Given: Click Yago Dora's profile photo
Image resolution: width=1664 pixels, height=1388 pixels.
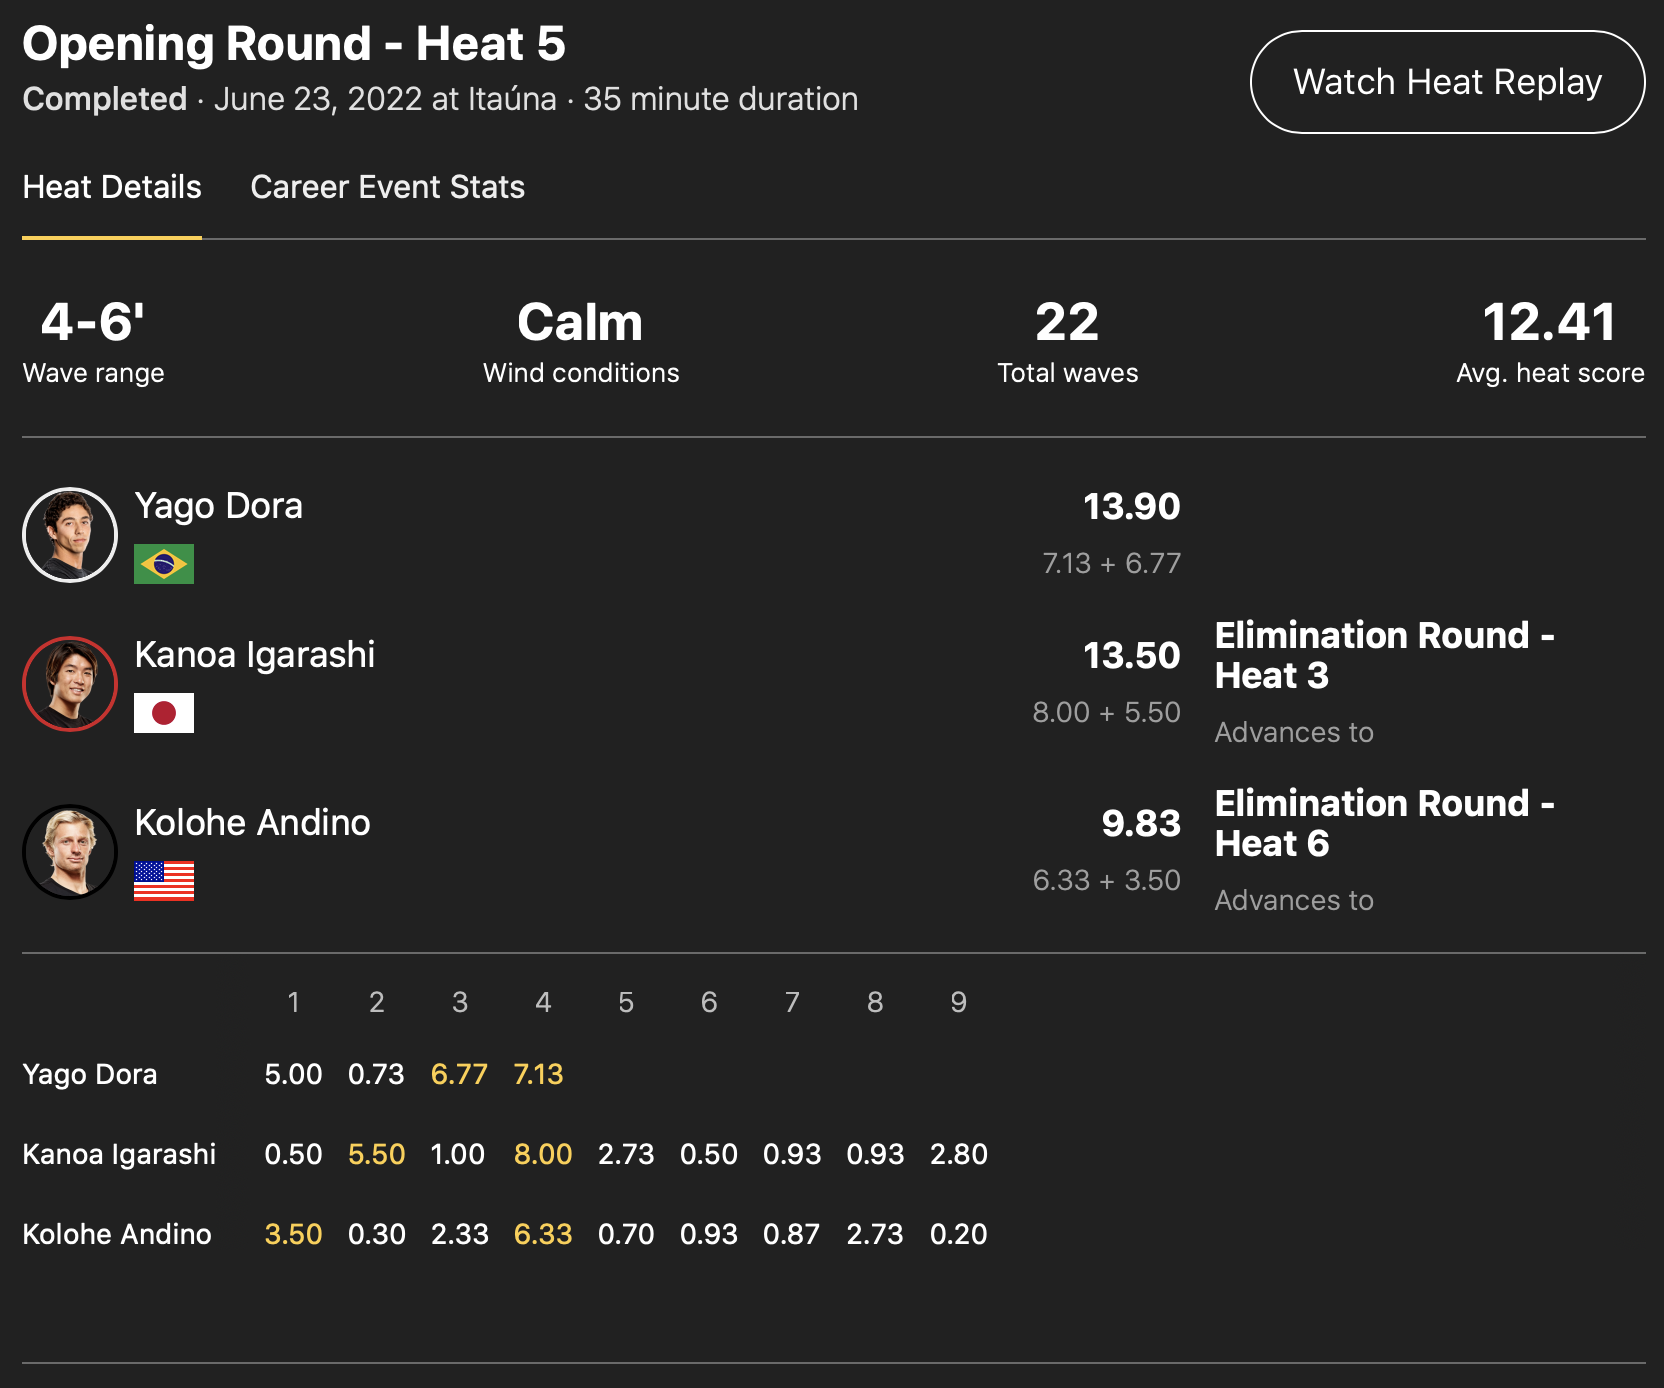Looking at the screenshot, I should (x=70, y=535).
